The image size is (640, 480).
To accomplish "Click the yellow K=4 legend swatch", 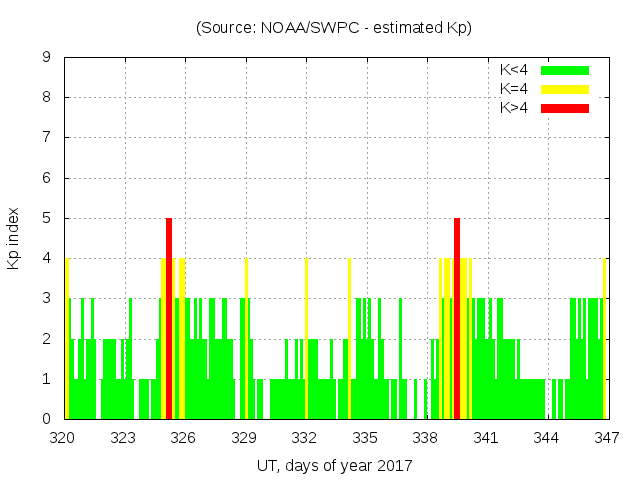I will click(x=565, y=89).
